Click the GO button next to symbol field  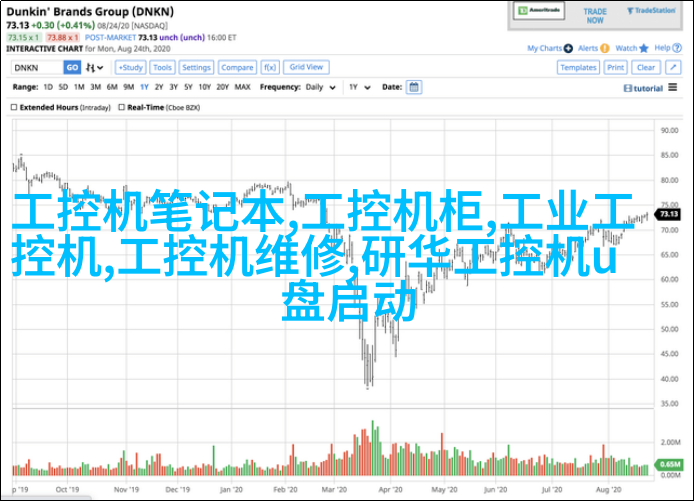pyautogui.click(x=72, y=67)
